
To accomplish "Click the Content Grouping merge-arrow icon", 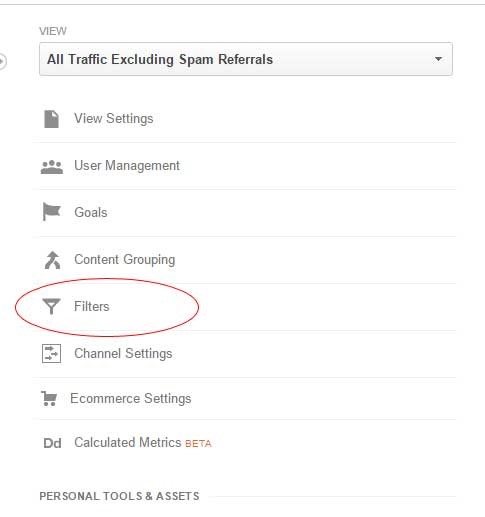I will point(52,260).
